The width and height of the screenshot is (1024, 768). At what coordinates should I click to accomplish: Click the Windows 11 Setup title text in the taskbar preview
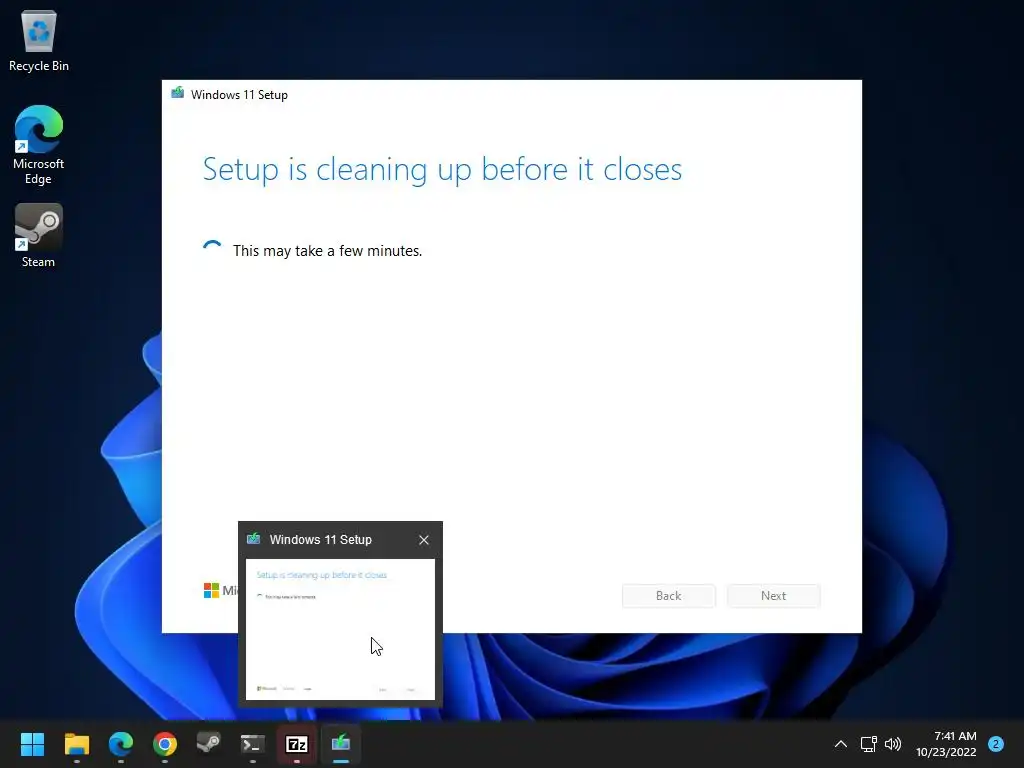[x=321, y=539]
